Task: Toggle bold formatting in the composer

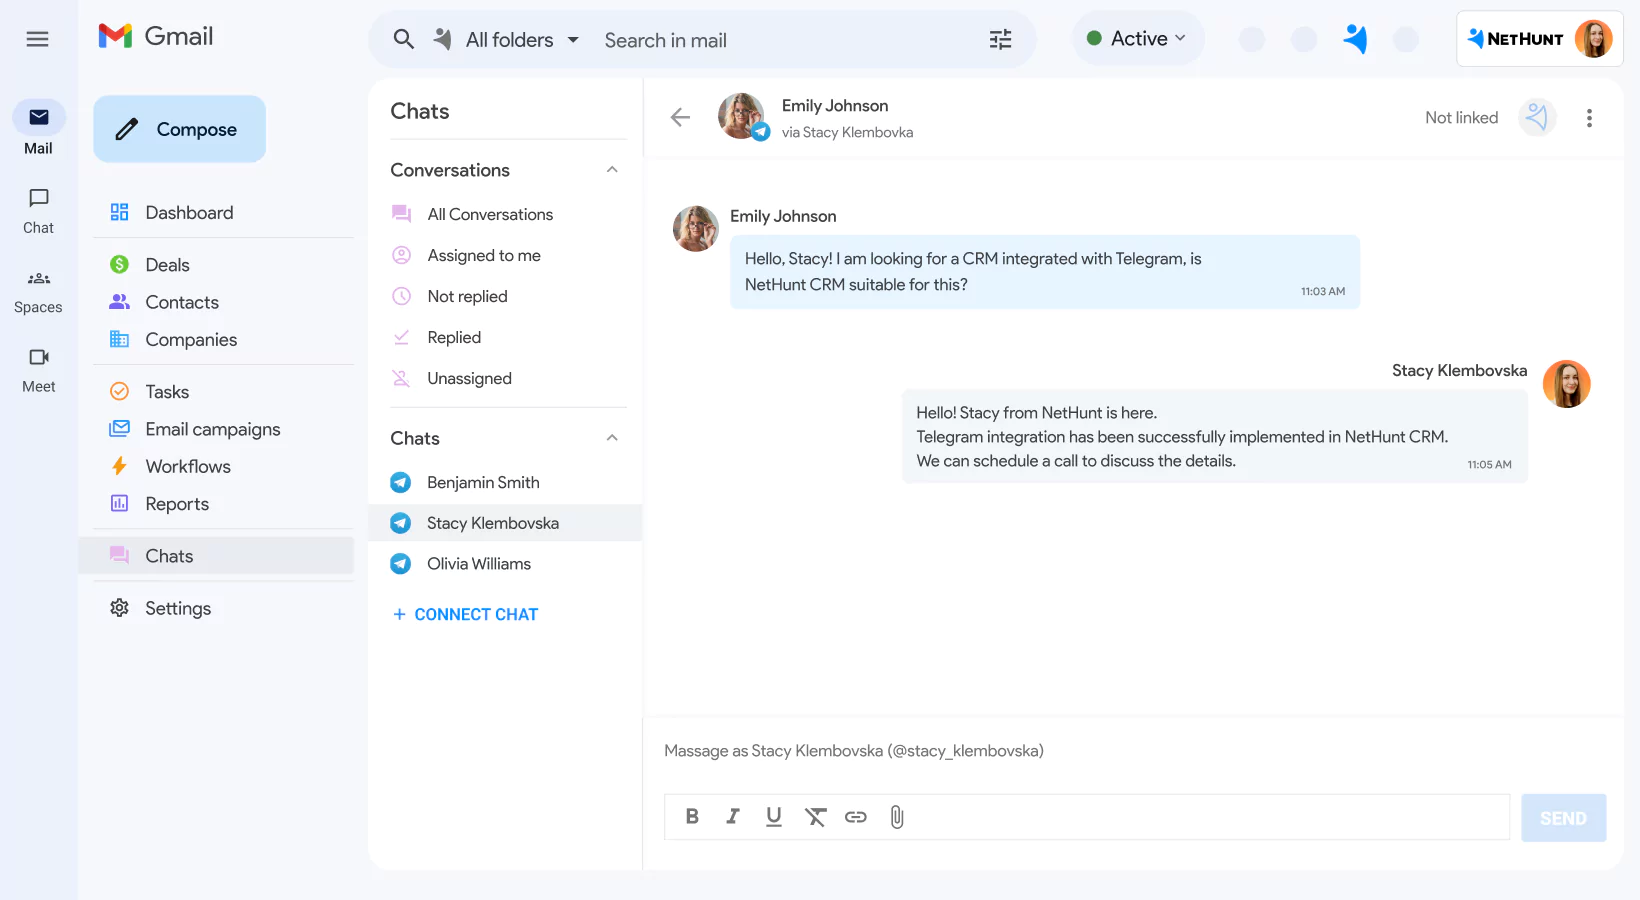Action: click(691, 817)
